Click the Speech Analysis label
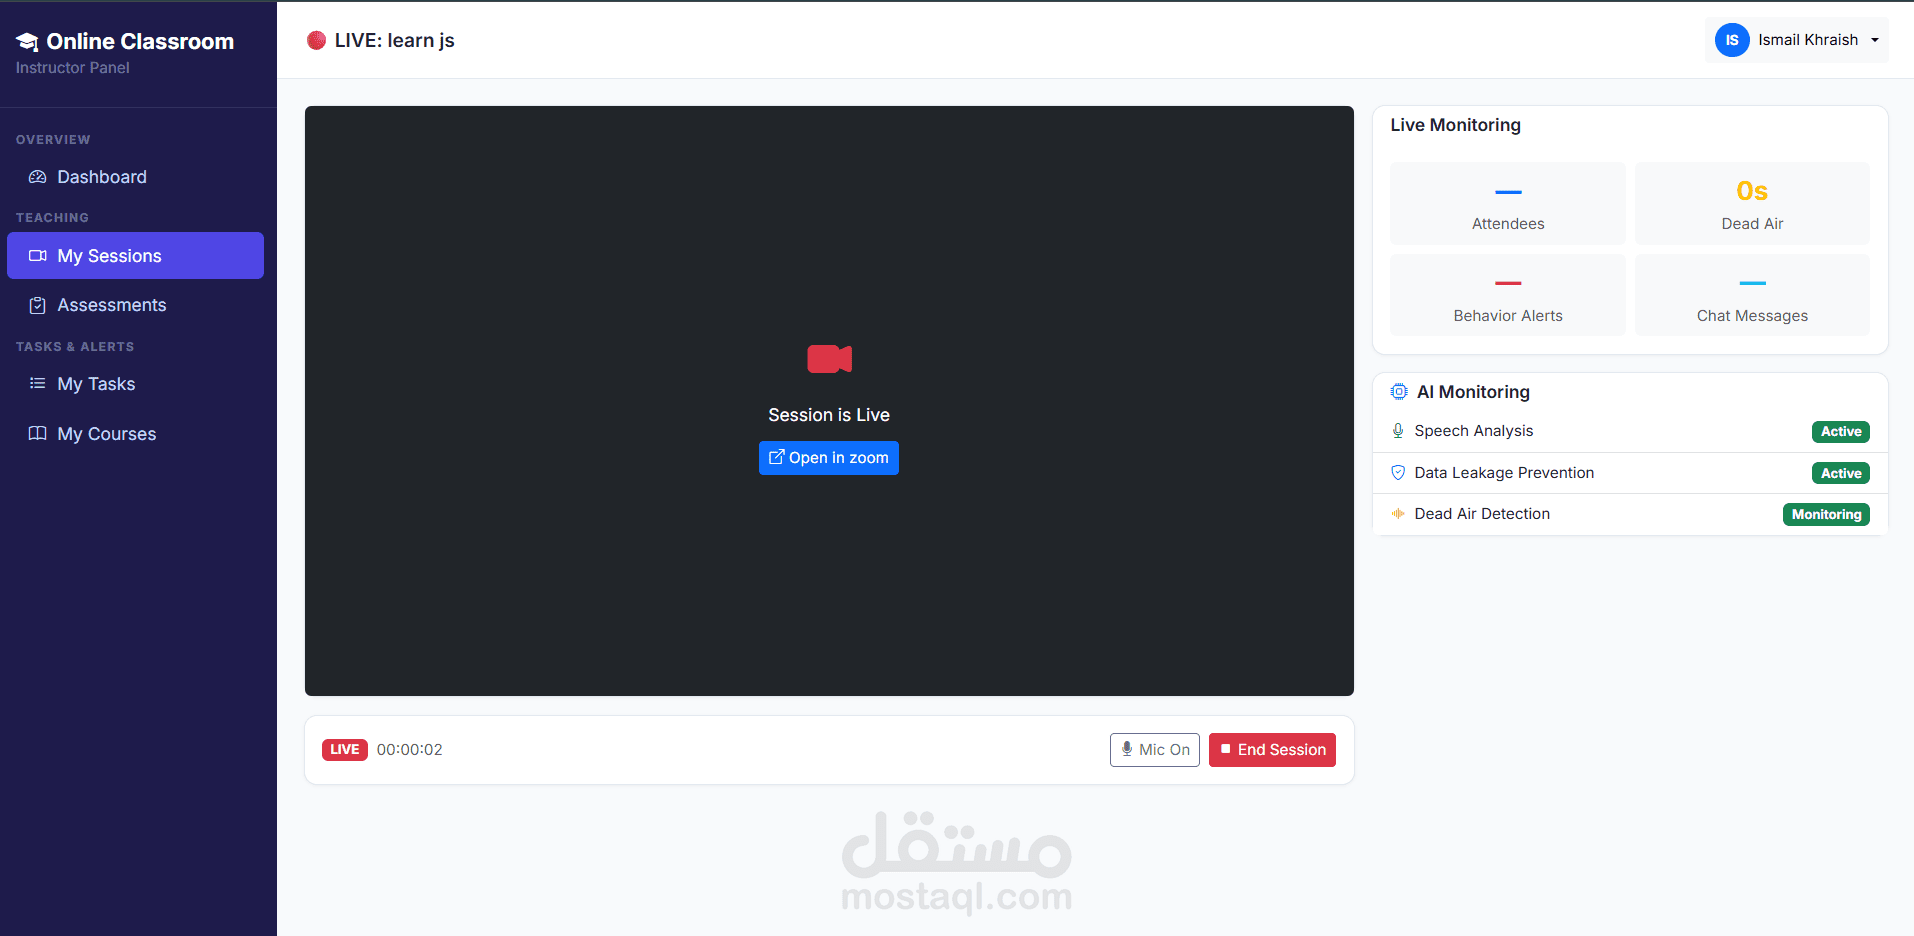 [x=1473, y=431]
